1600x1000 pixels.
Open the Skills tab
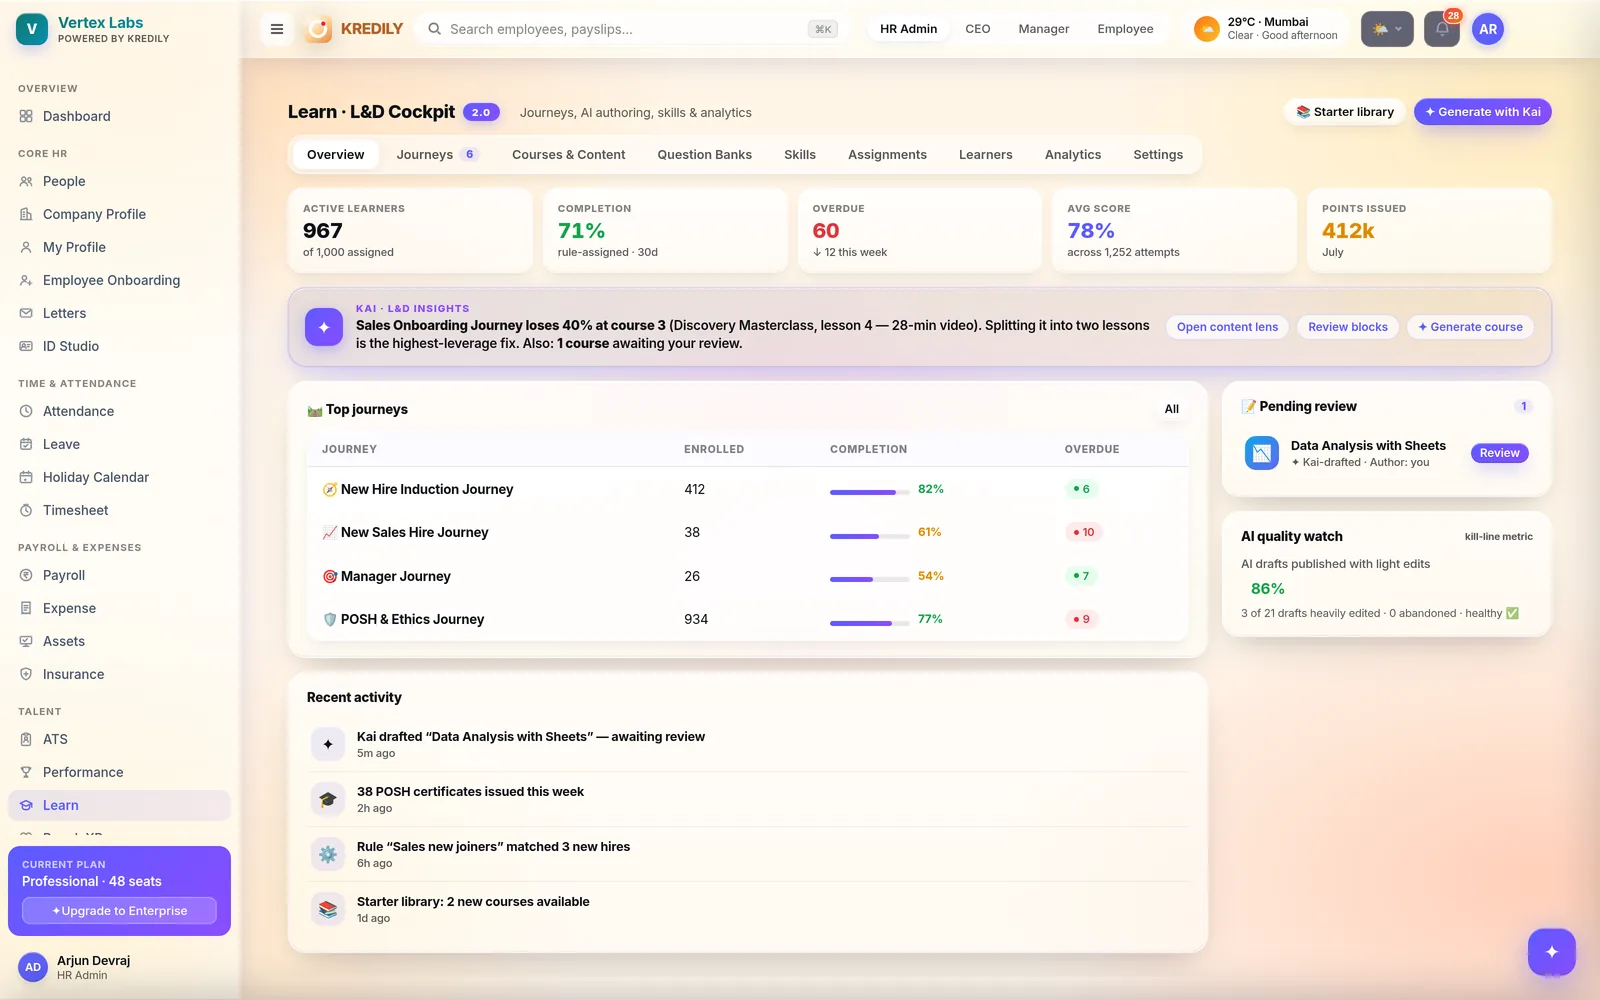pyautogui.click(x=800, y=154)
